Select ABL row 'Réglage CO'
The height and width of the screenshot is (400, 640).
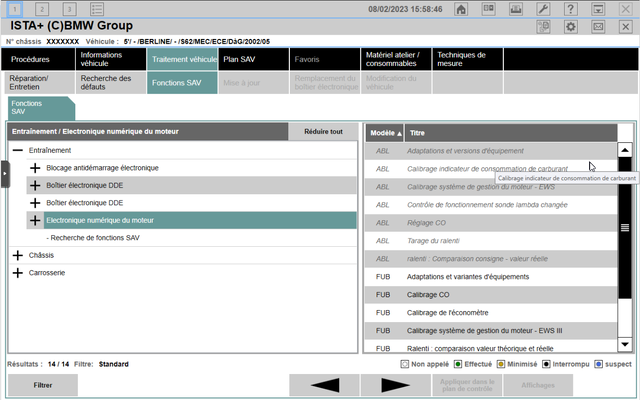click(x=491, y=223)
